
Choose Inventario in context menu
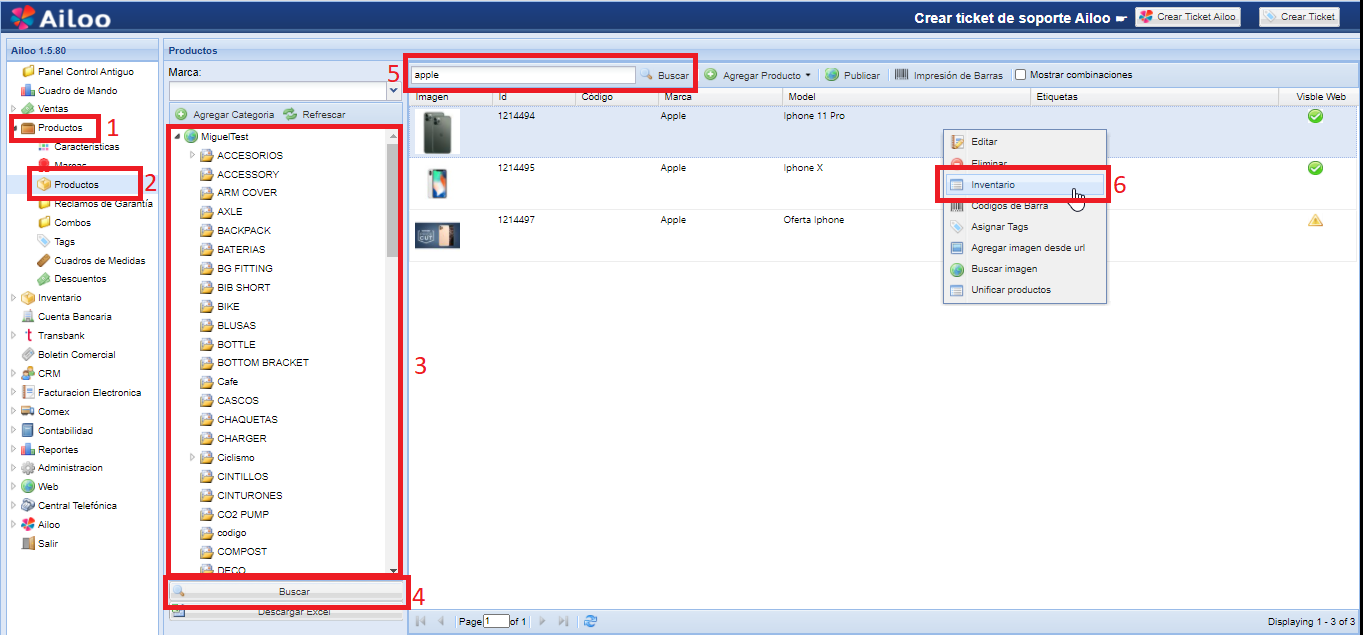[1025, 185]
